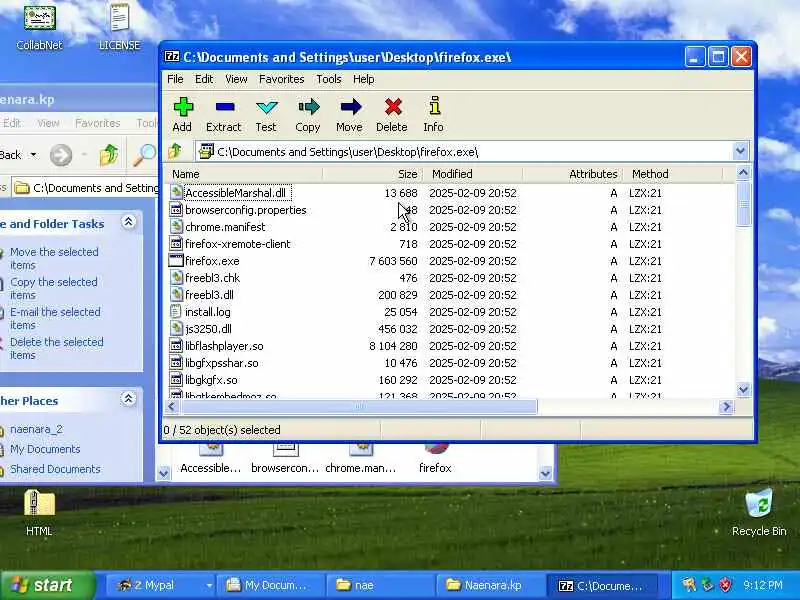The height and width of the screenshot is (600, 800).
Task: Click the horizontal scrollbar thumb in 7-Zip
Action: pyautogui.click(x=359, y=407)
